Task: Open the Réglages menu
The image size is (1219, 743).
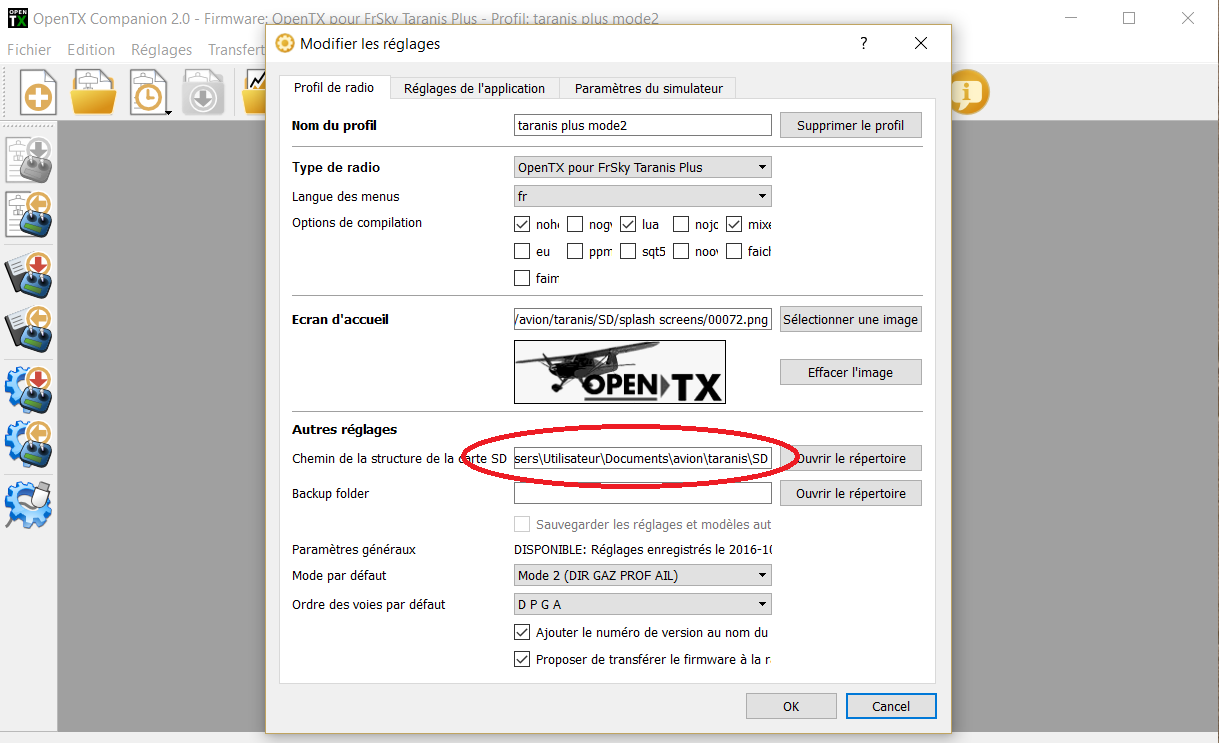Action: [x=162, y=49]
